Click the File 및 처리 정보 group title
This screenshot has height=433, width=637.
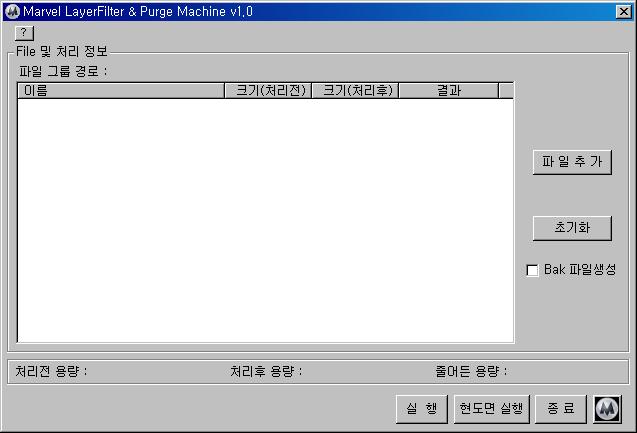coord(62,52)
